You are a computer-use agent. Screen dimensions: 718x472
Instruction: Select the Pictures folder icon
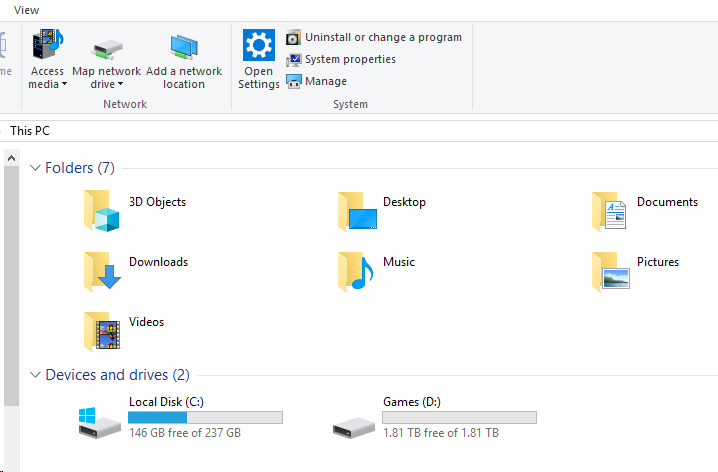click(x=611, y=271)
